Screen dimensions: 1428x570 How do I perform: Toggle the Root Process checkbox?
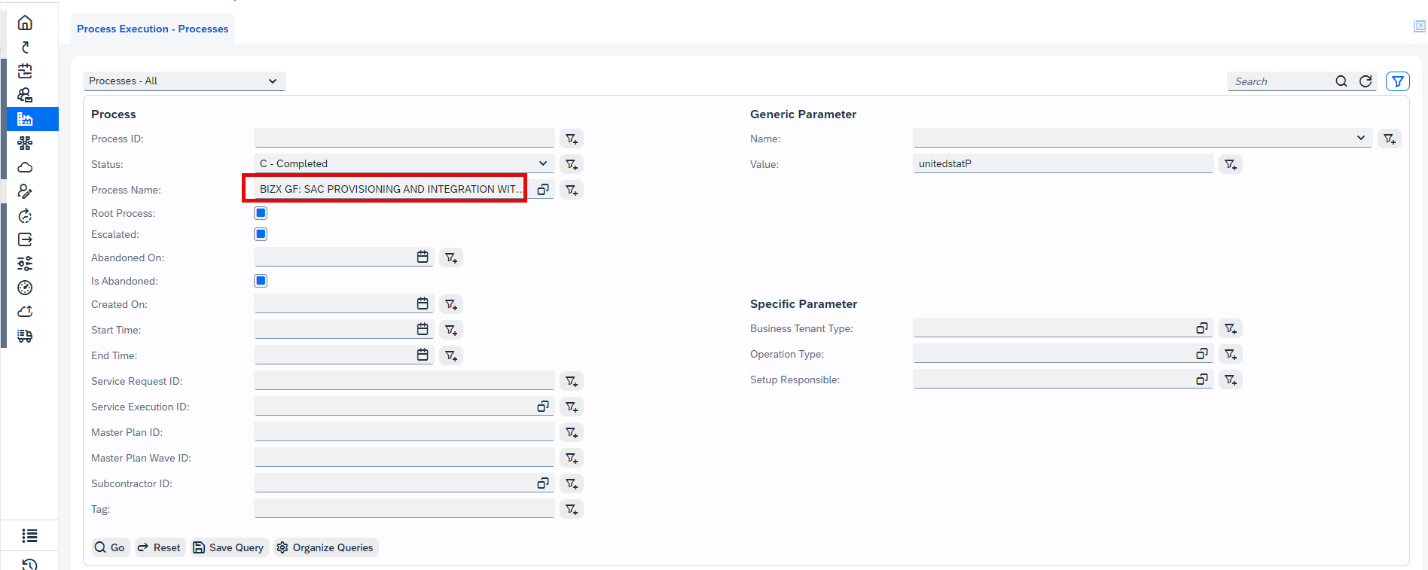(261, 213)
